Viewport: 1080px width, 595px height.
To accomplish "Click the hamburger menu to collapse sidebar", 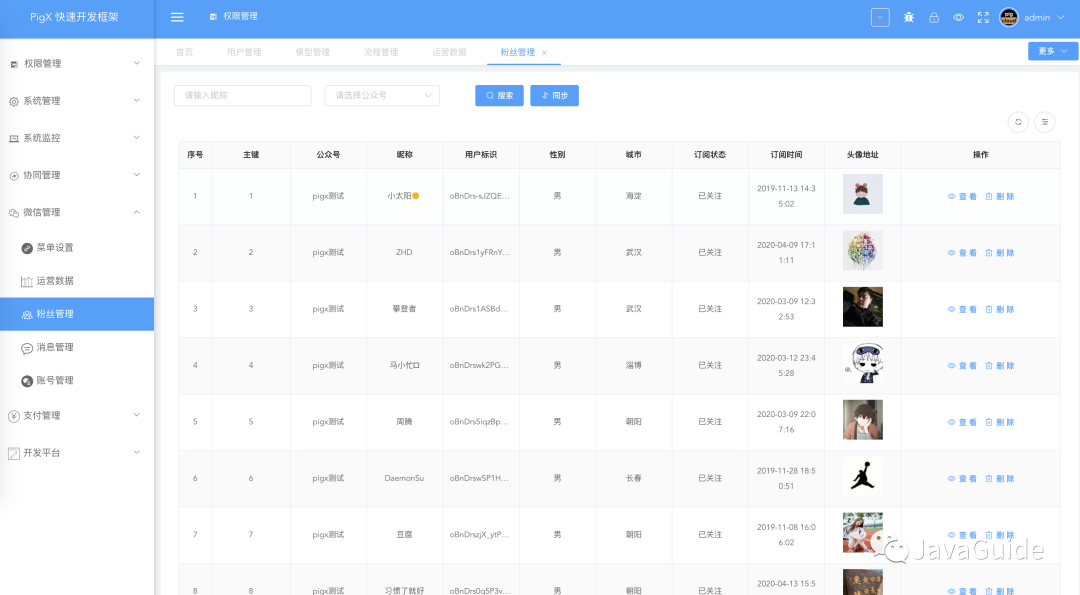I will pyautogui.click(x=177, y=16).
